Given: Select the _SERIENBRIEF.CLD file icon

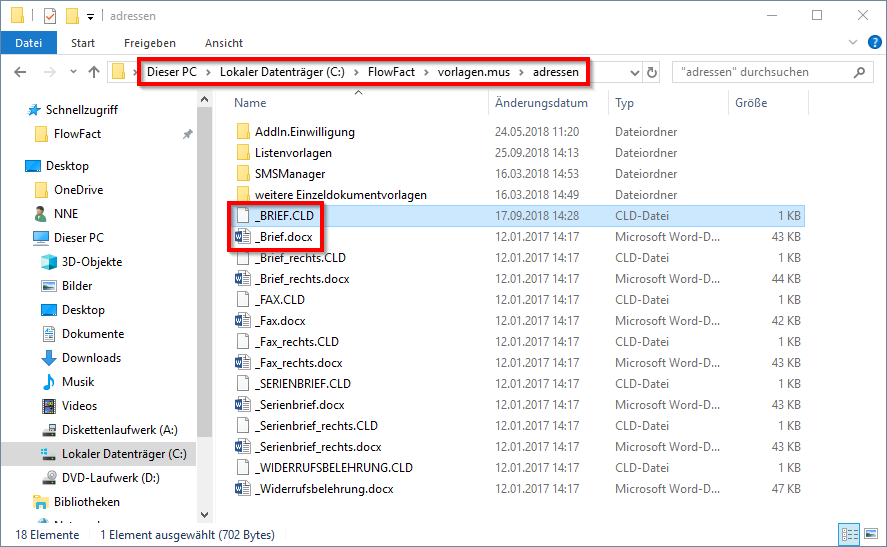Looking at the screenshot, I should coord(243,384).
